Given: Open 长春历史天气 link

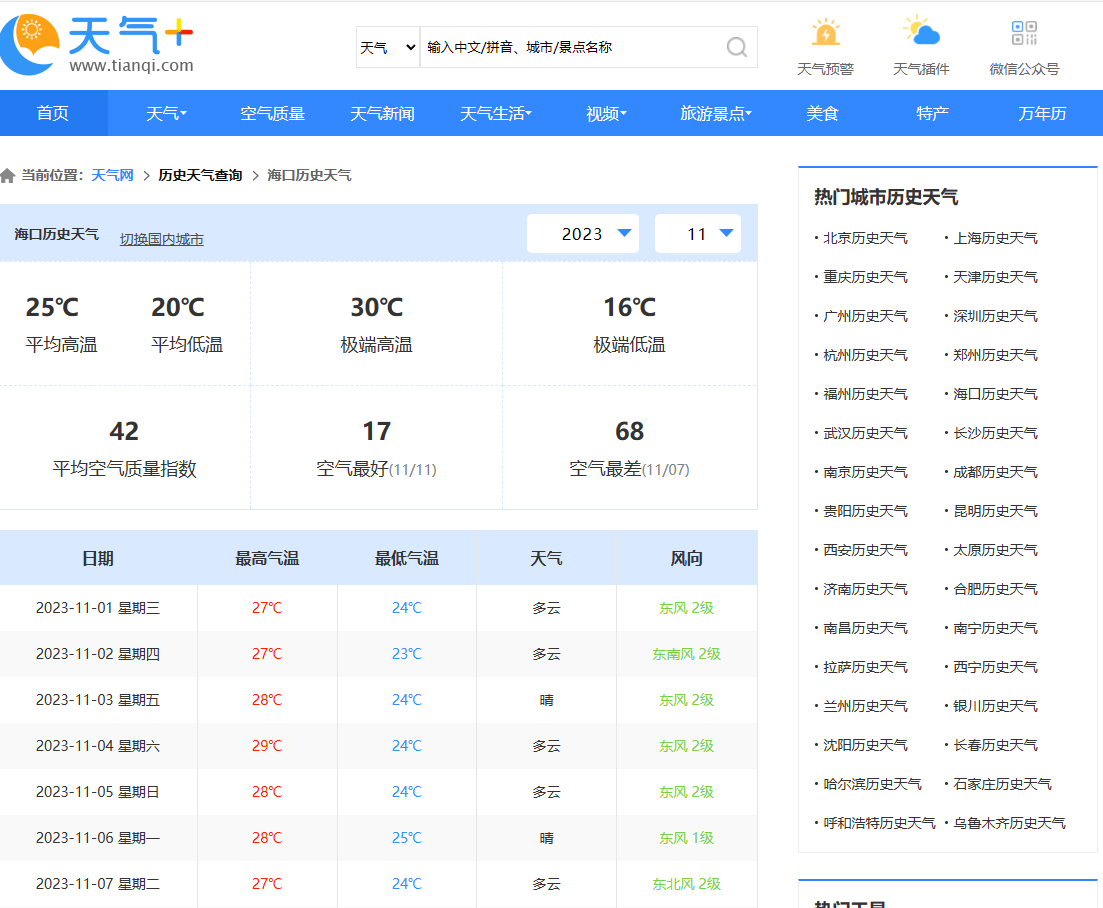Looking at the screenshot, I should [x=995, y=746].
